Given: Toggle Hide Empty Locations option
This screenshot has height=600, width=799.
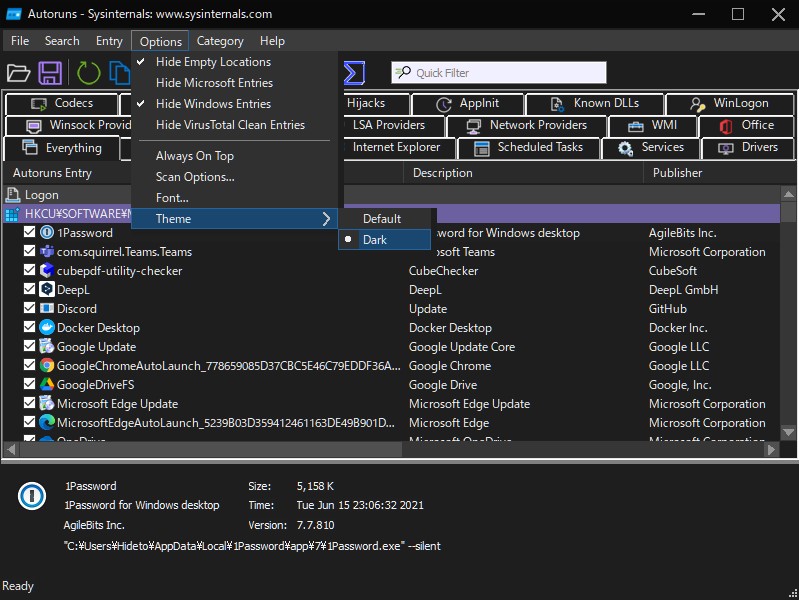Looking at the screenshot, I should click(234, 62).
